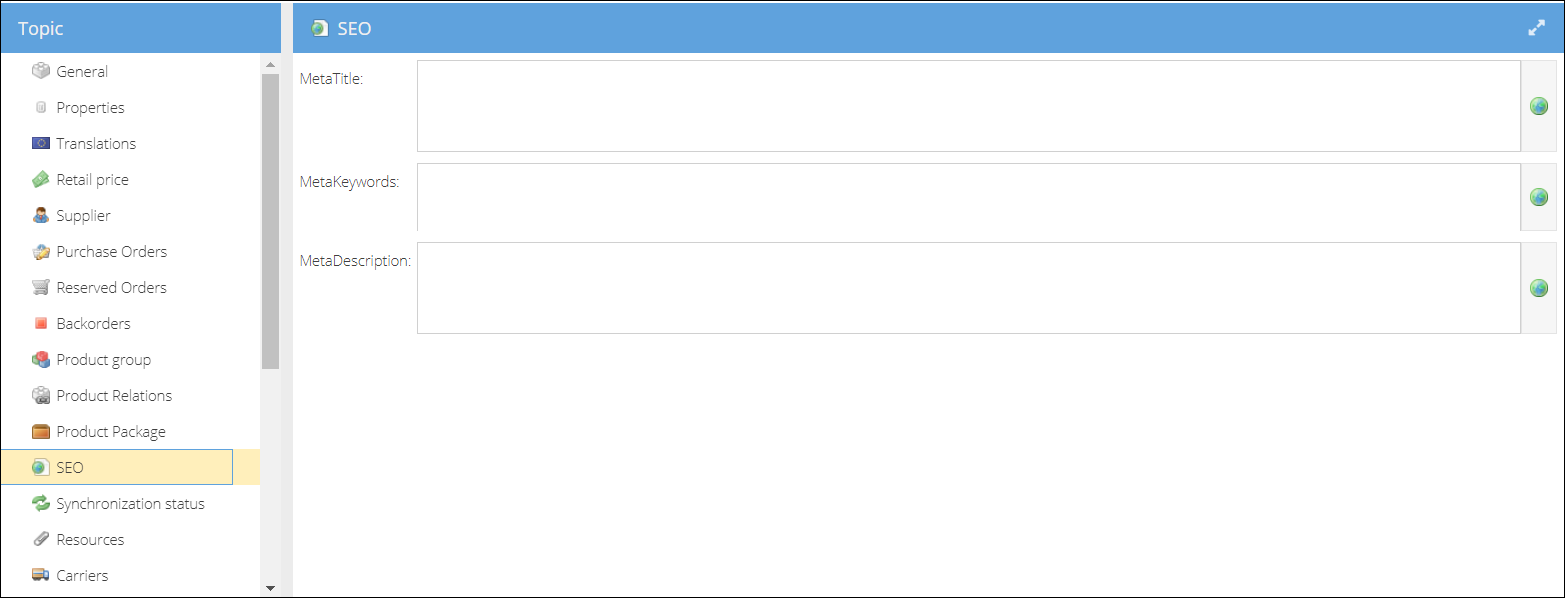Click the Synchronization status arrows icon
The height and width of the screenshot is (598, 1565).
click(41, 503)
